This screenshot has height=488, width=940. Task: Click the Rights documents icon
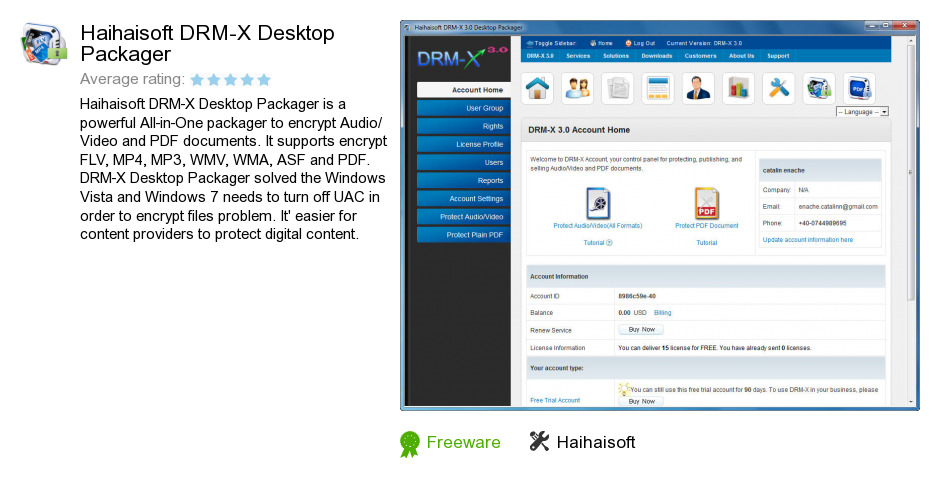tap(617, 89)
